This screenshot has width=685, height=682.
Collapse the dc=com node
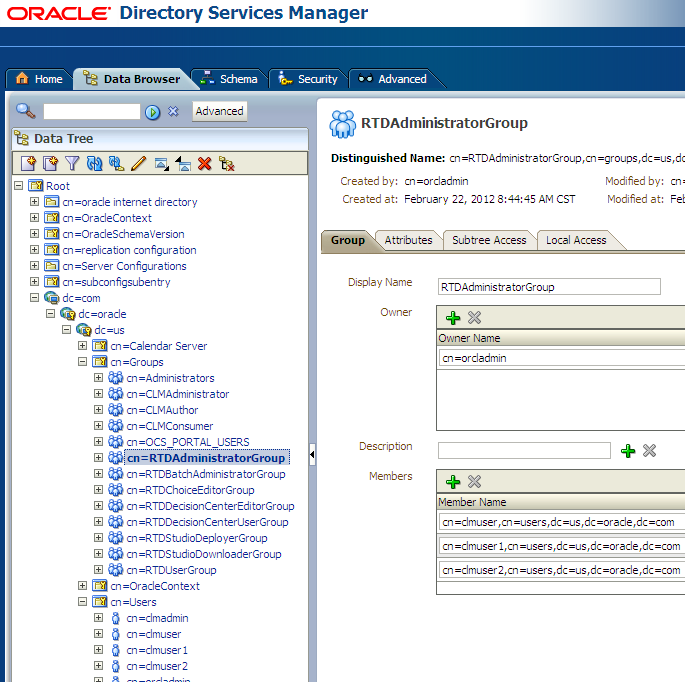[35, 298]
